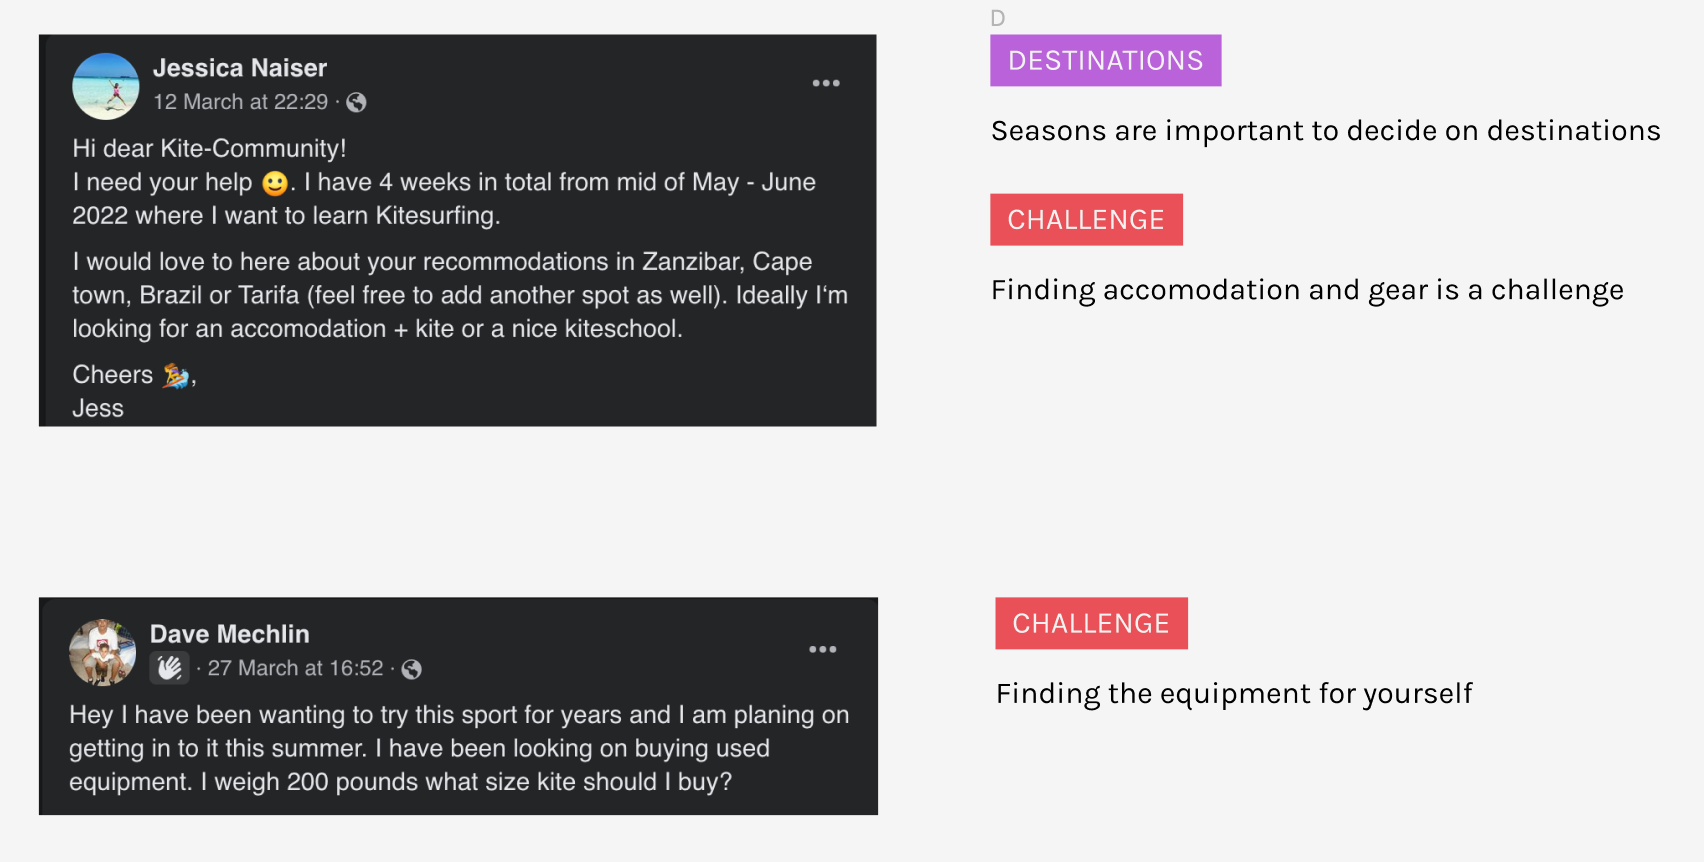This screenshot has width=1704, height=862.
Task: Select the CHALLENGE tag above the equipment note
Action: [1091, 624]
